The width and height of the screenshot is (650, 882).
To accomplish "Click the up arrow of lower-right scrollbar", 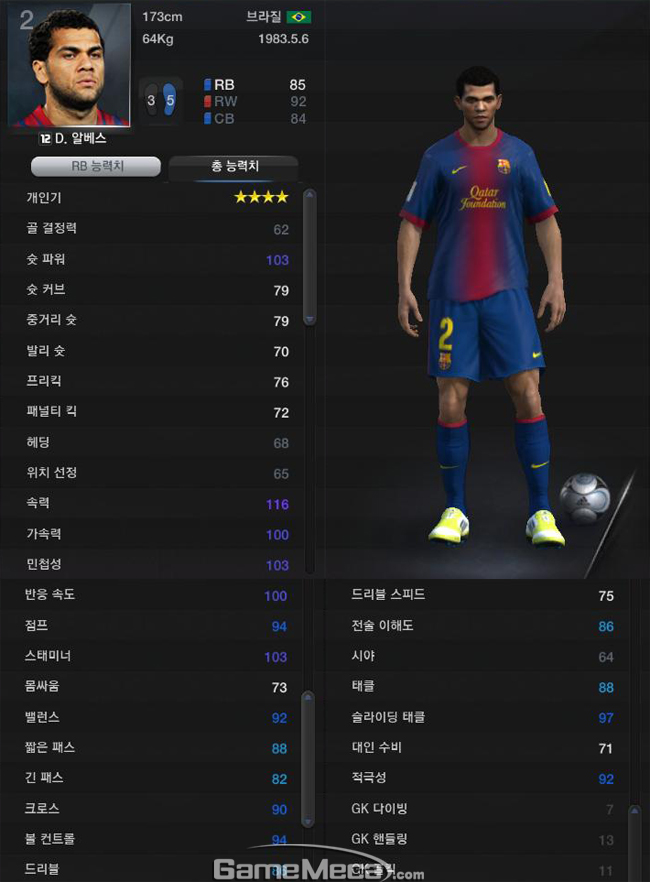I will tap(635, 811).
